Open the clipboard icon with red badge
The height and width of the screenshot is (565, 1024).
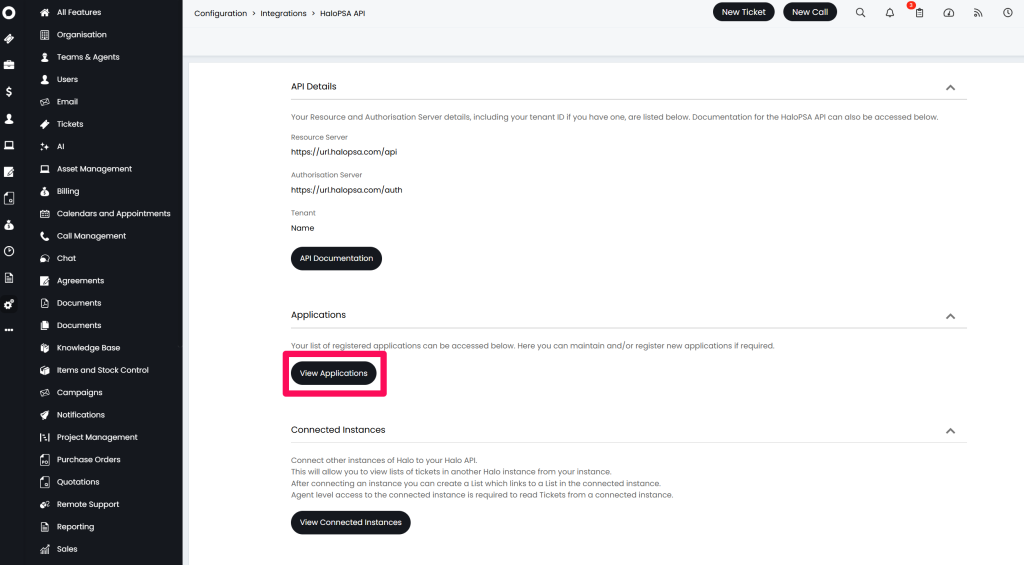919,12
